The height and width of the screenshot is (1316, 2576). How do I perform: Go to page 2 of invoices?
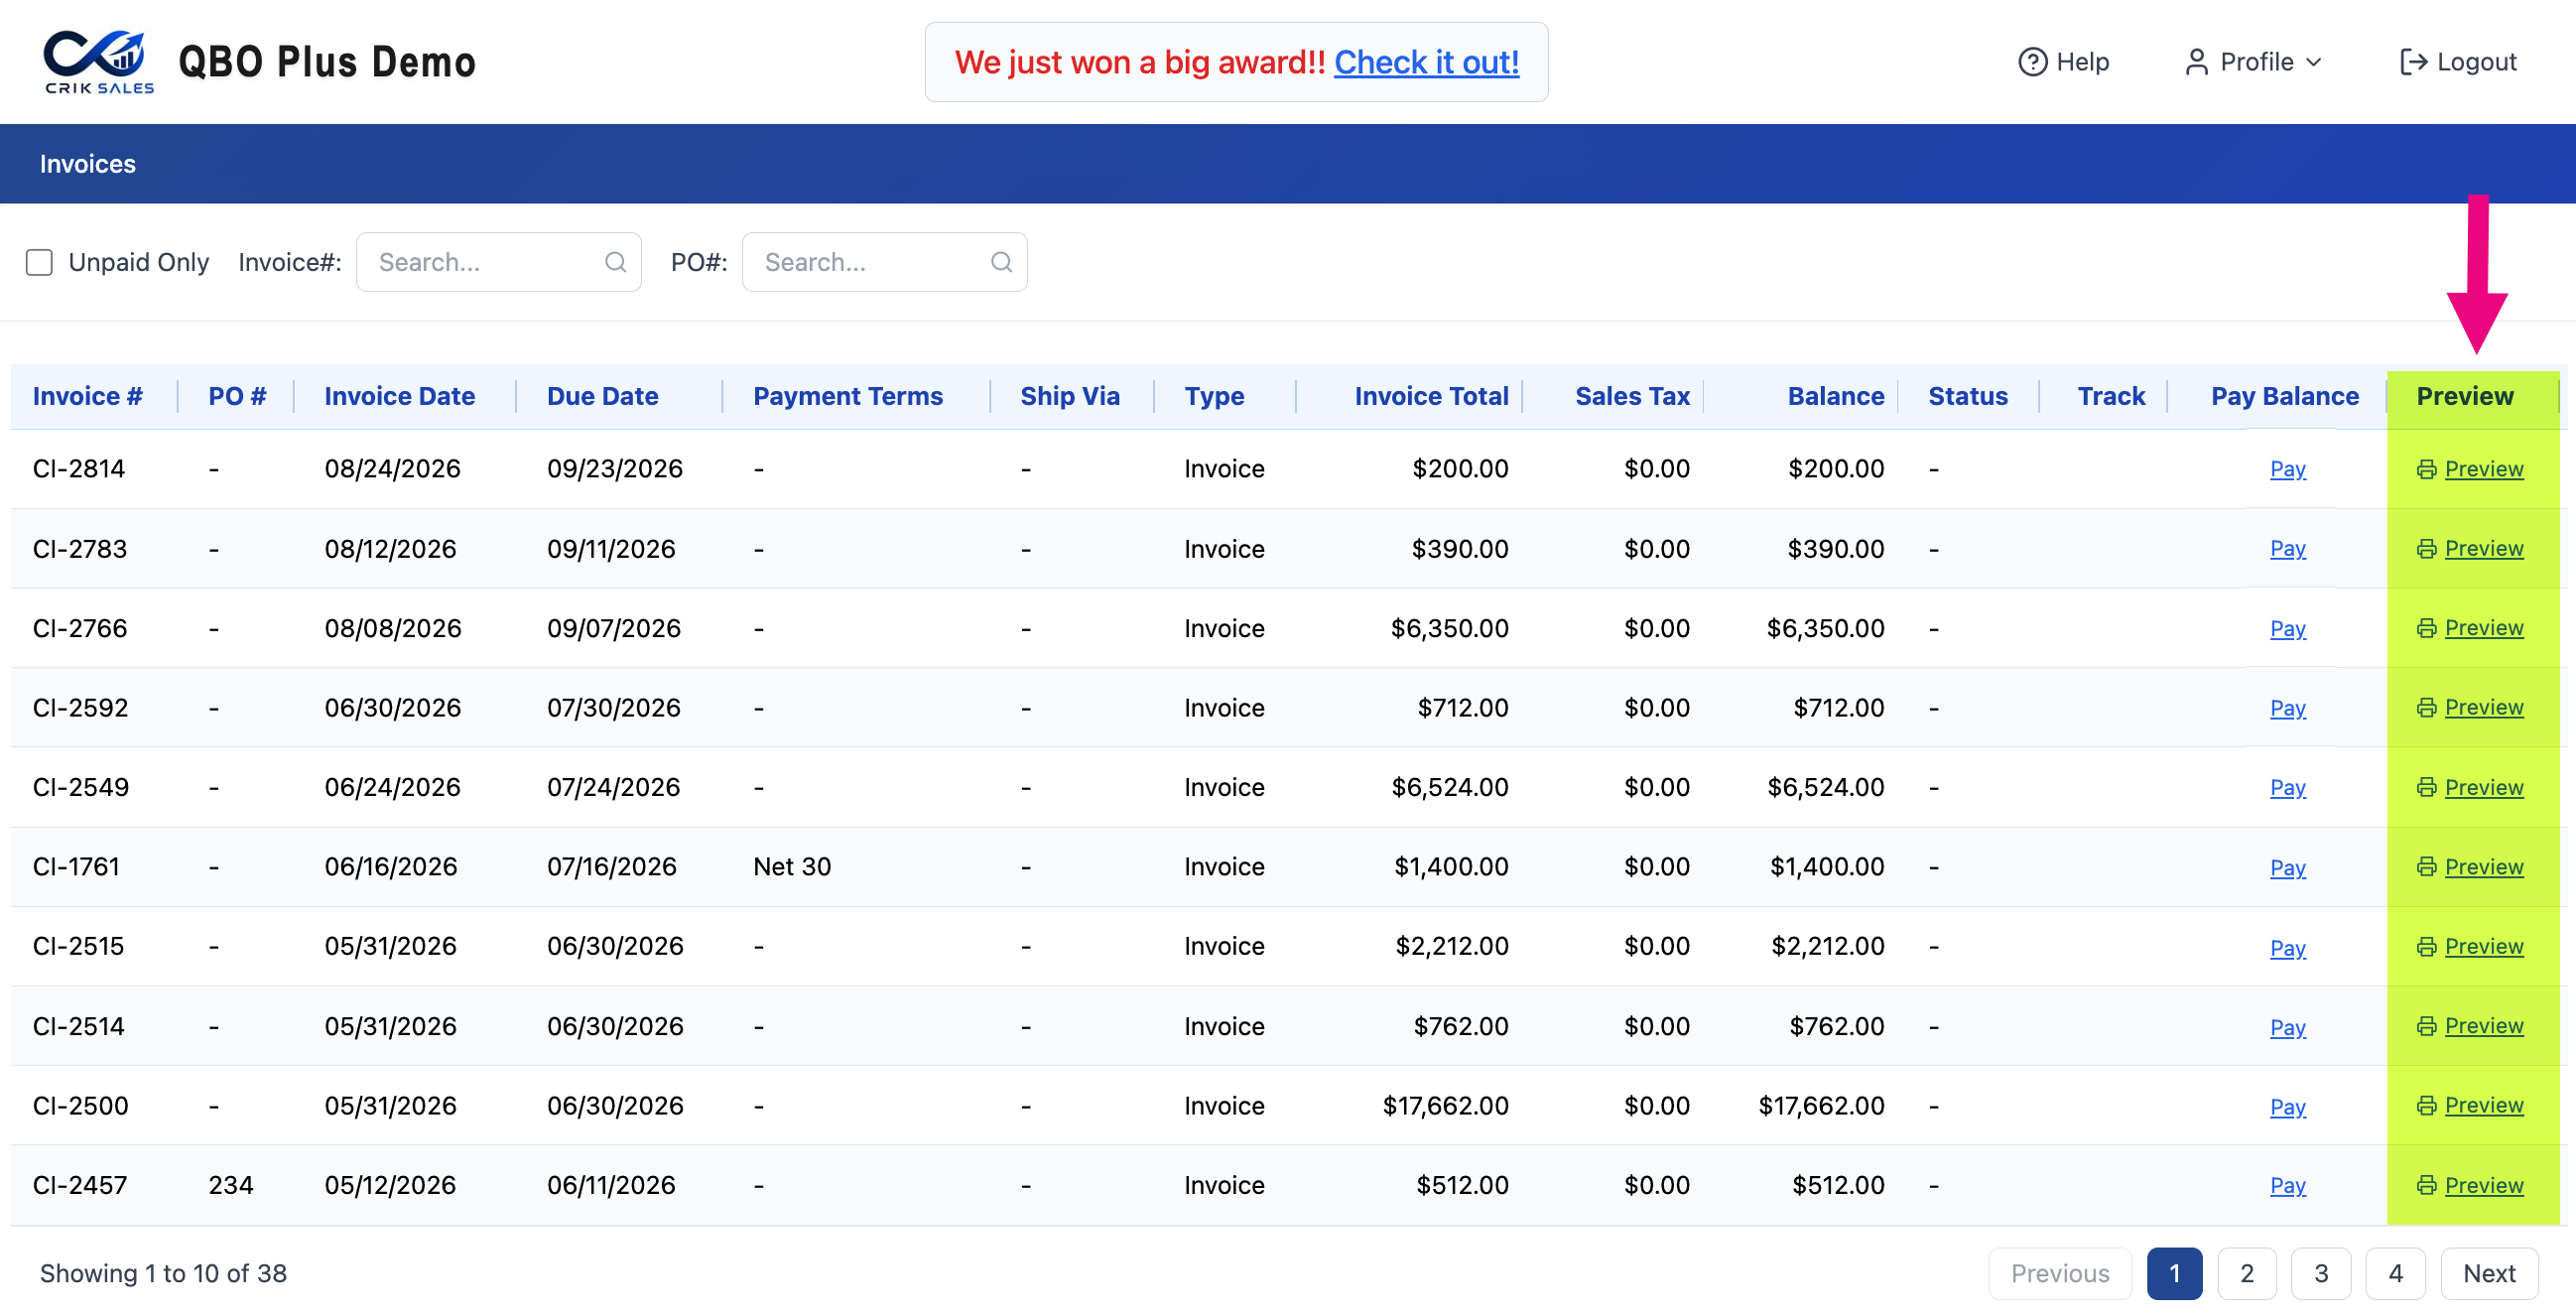pos(2246,1273)
